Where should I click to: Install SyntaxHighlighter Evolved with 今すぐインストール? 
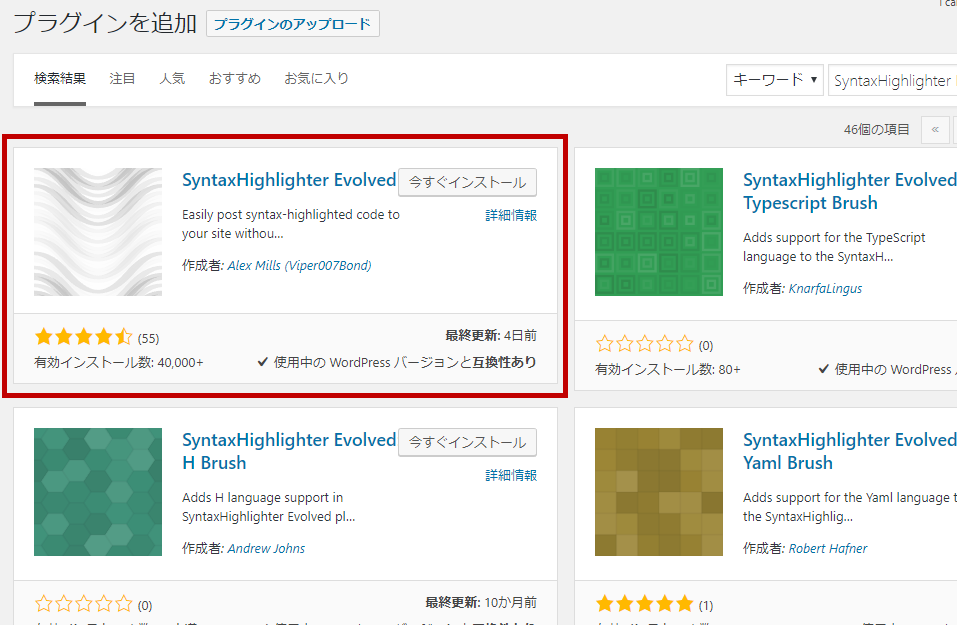(x=467, y=182)
